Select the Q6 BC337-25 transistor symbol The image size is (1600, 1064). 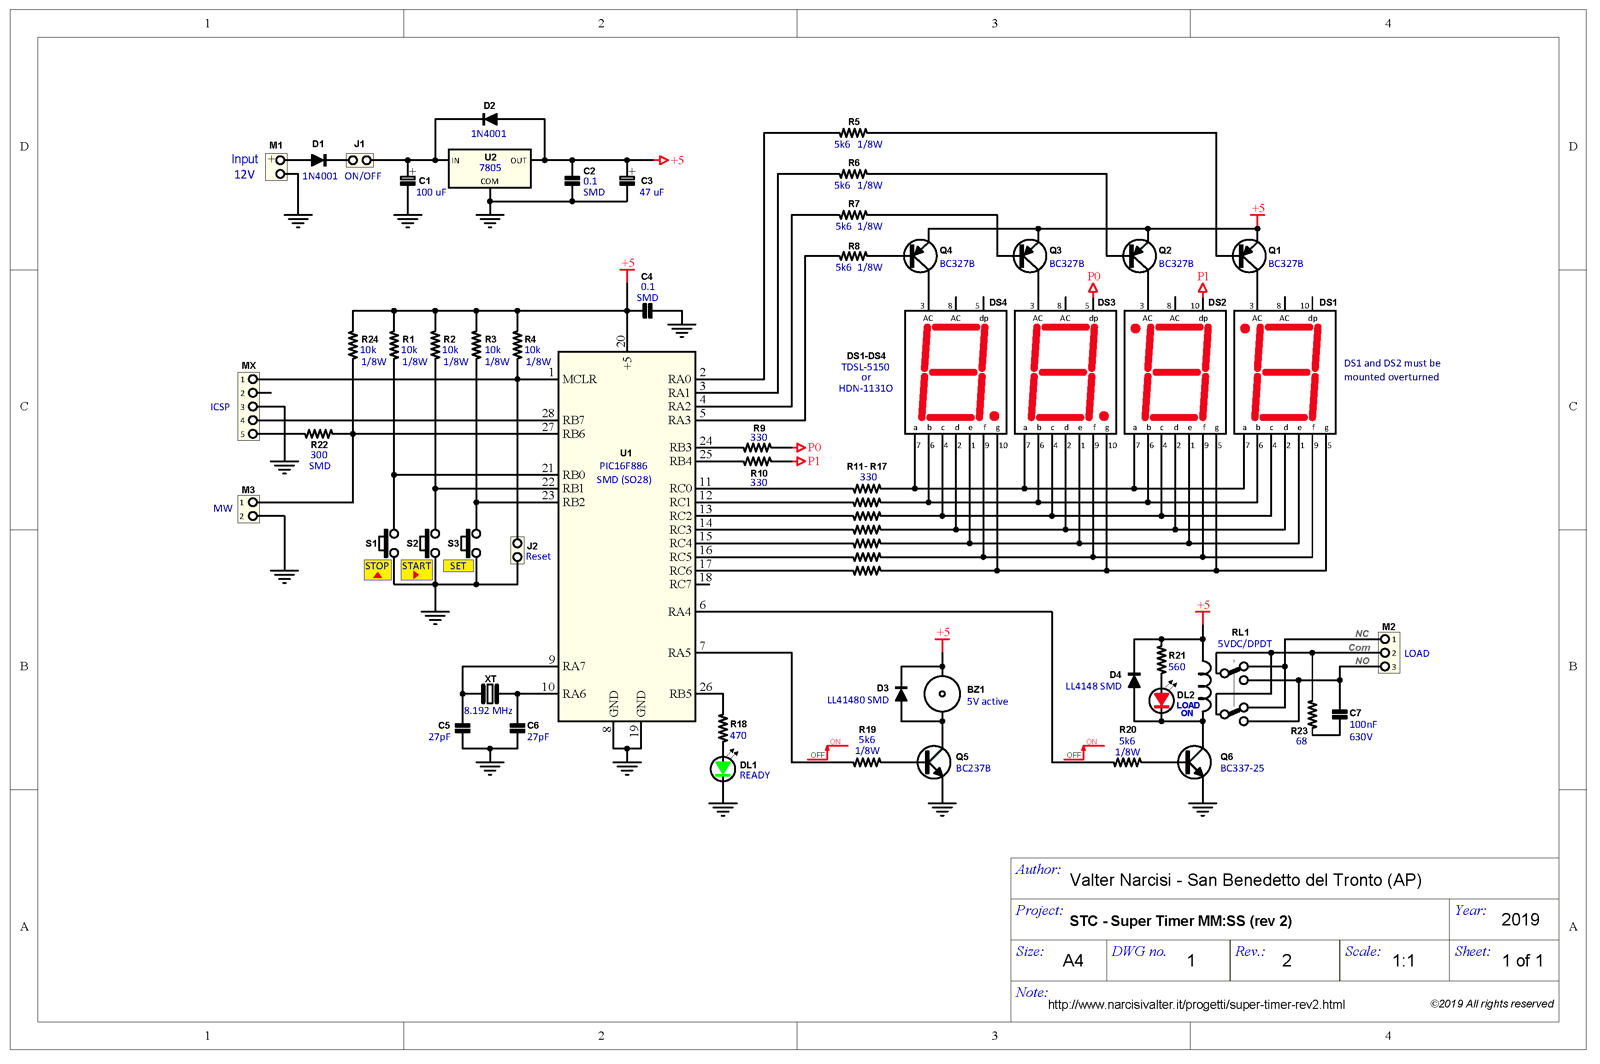click(x=1192, y=762)
